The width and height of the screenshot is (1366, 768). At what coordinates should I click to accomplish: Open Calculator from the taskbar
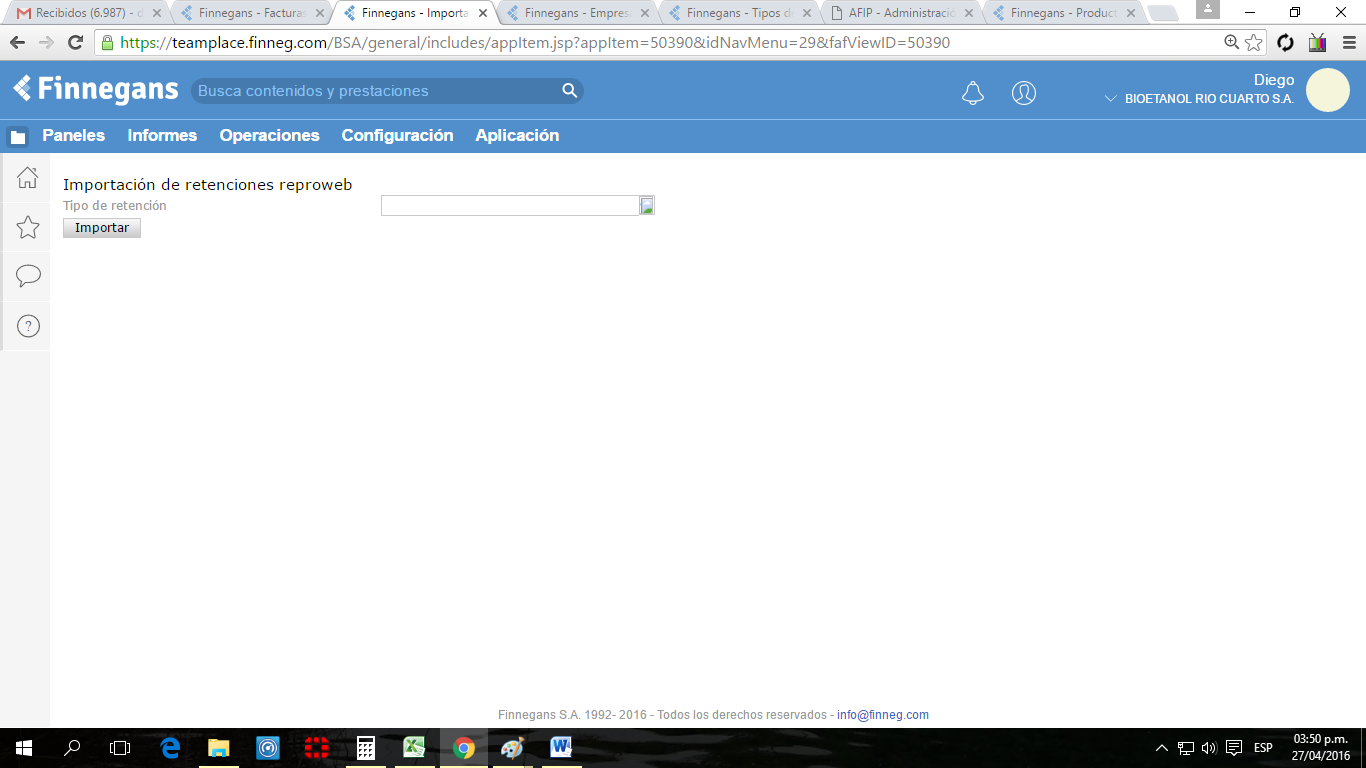366,748
